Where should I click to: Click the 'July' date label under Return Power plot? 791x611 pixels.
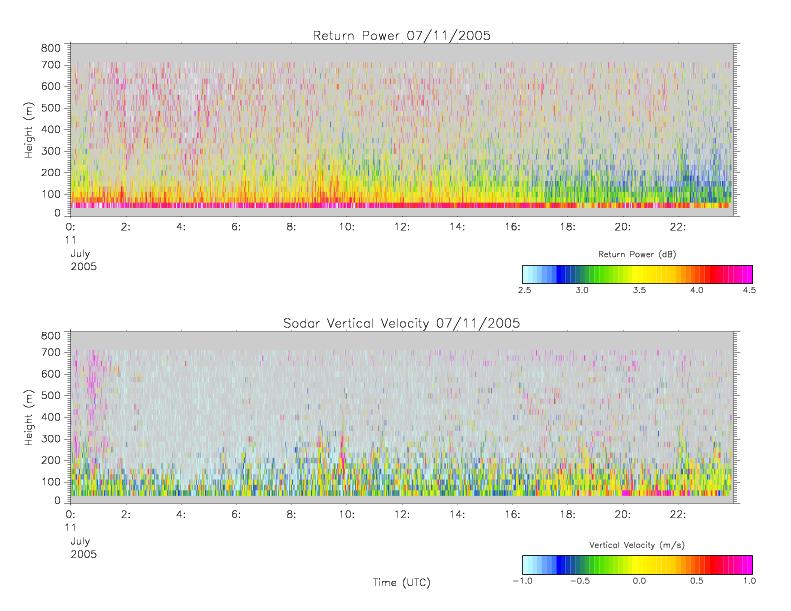pos(80,254)
